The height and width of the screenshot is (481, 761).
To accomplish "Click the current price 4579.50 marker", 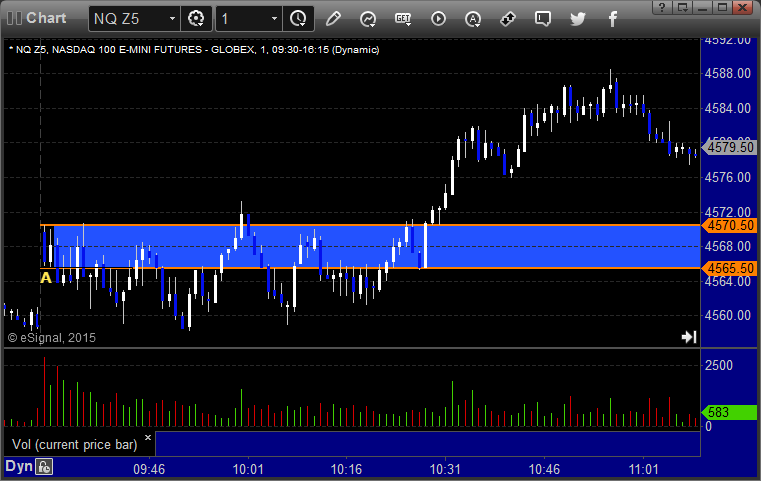I will pos(729,147).
